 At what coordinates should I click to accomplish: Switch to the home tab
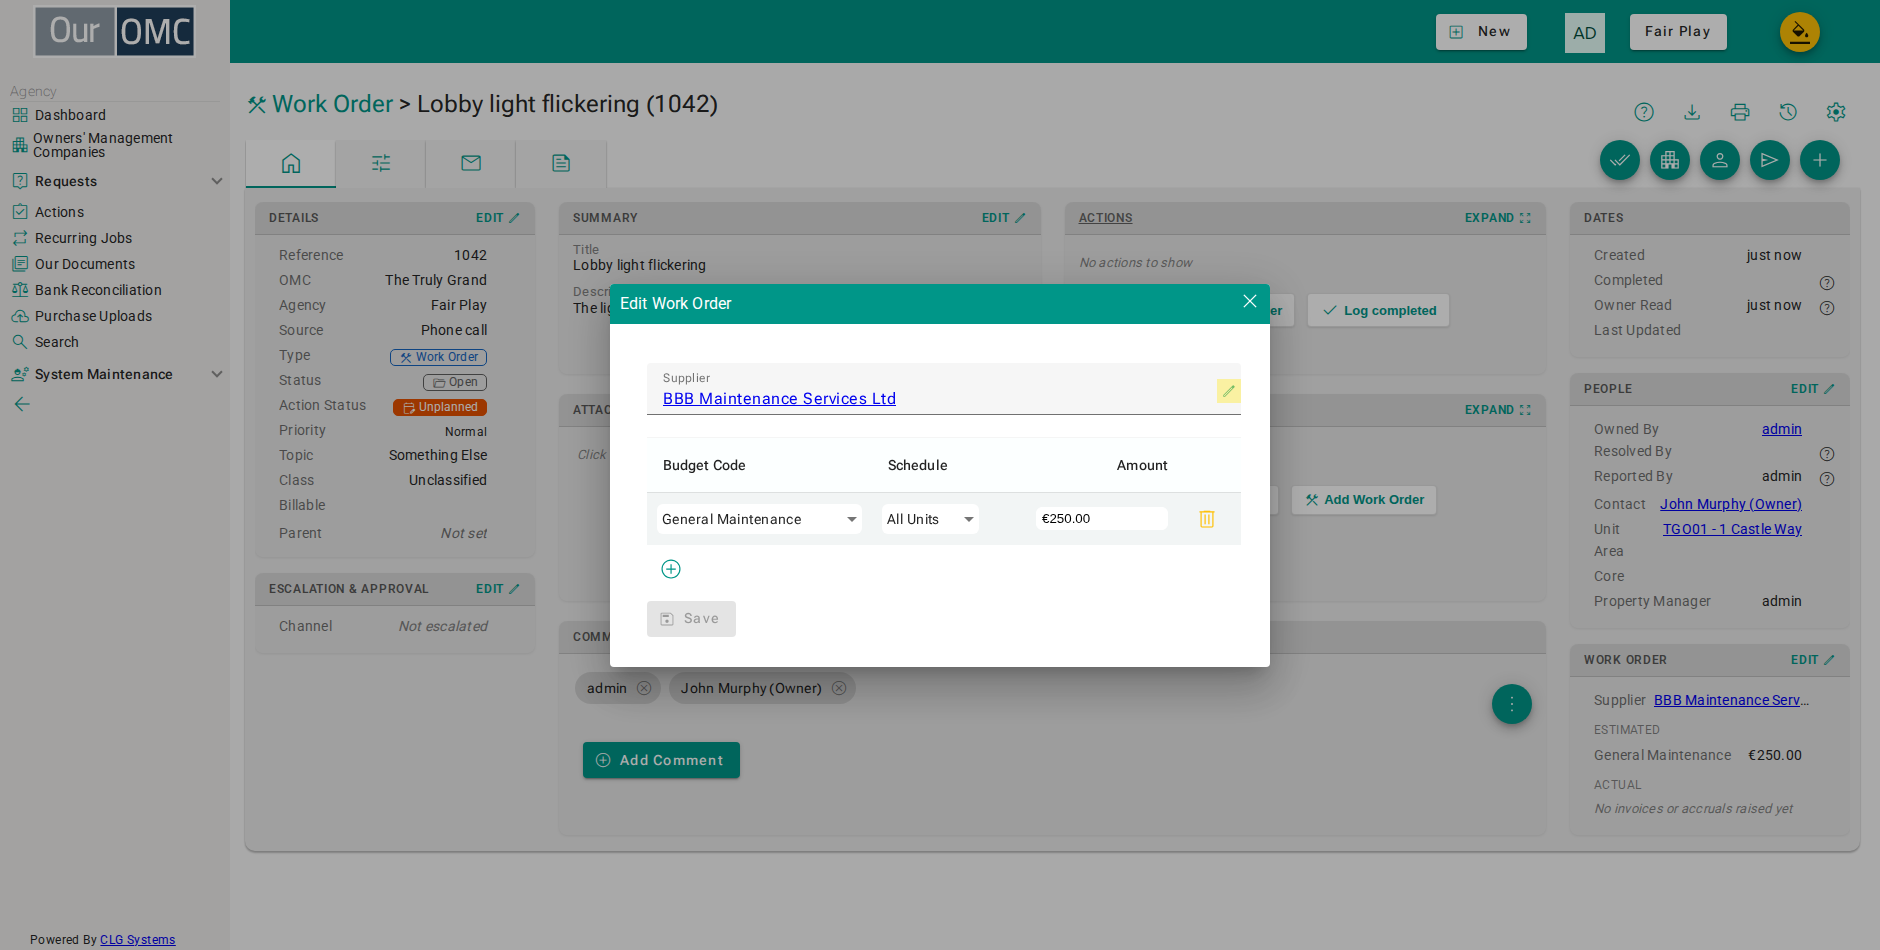291,163
